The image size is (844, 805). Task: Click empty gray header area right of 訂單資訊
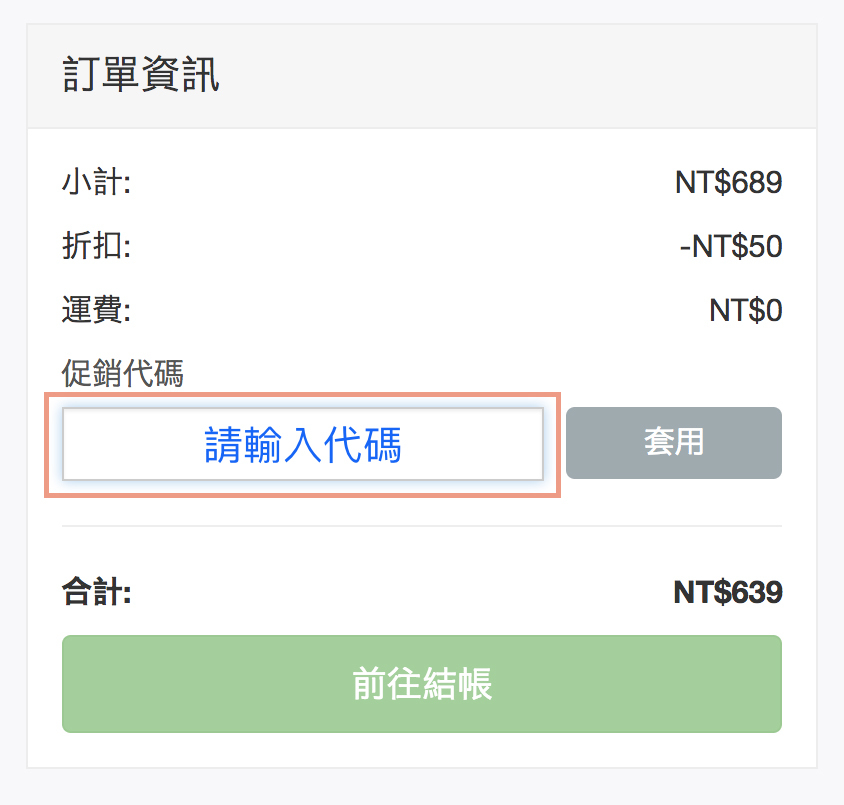point(520,76)
